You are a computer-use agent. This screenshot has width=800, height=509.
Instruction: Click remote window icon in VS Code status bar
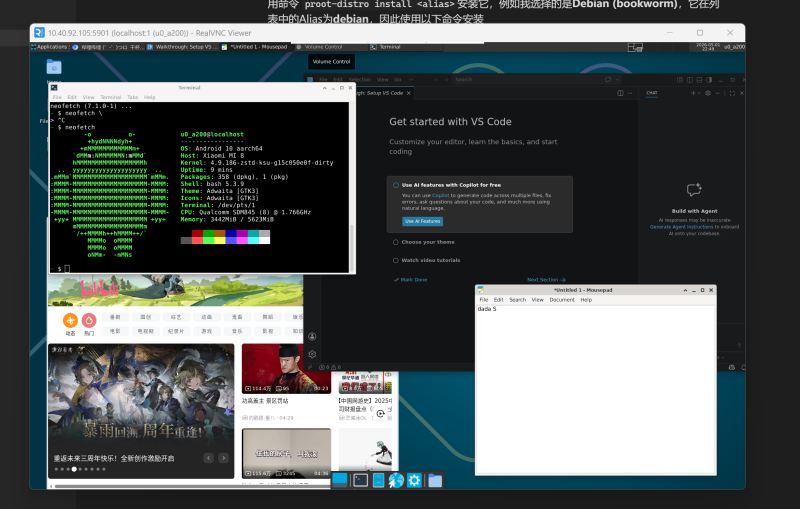pos(310,367)
